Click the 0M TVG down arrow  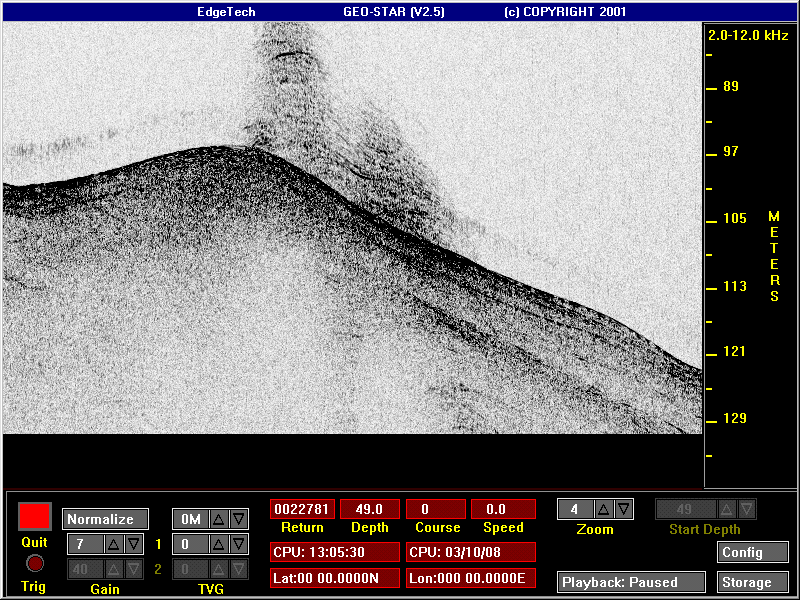(238, 519)
